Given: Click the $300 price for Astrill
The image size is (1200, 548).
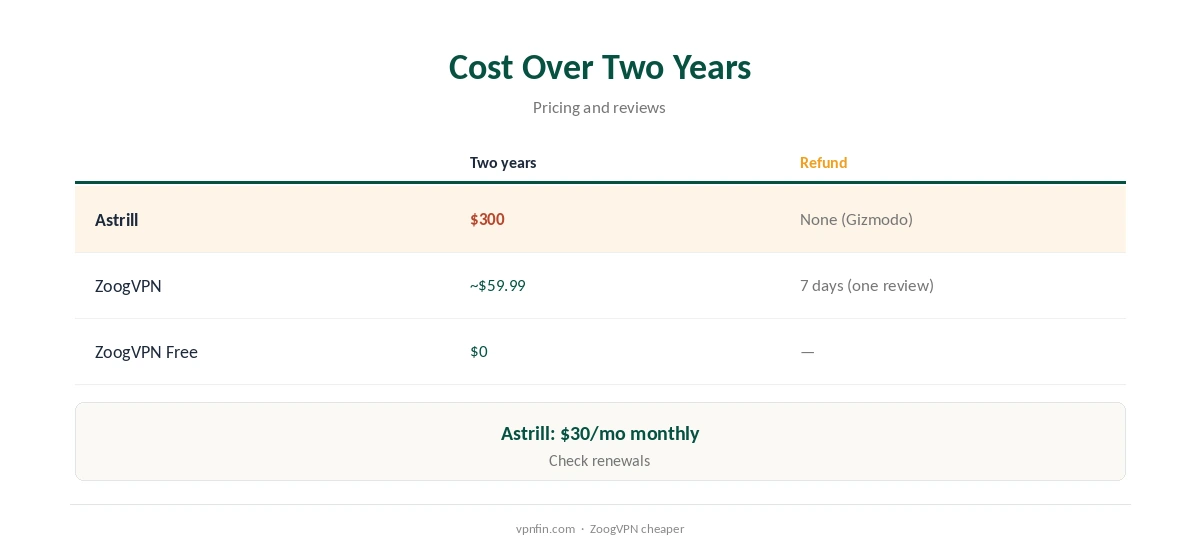Looking at the screenshot, I should (x=487, y=219).
